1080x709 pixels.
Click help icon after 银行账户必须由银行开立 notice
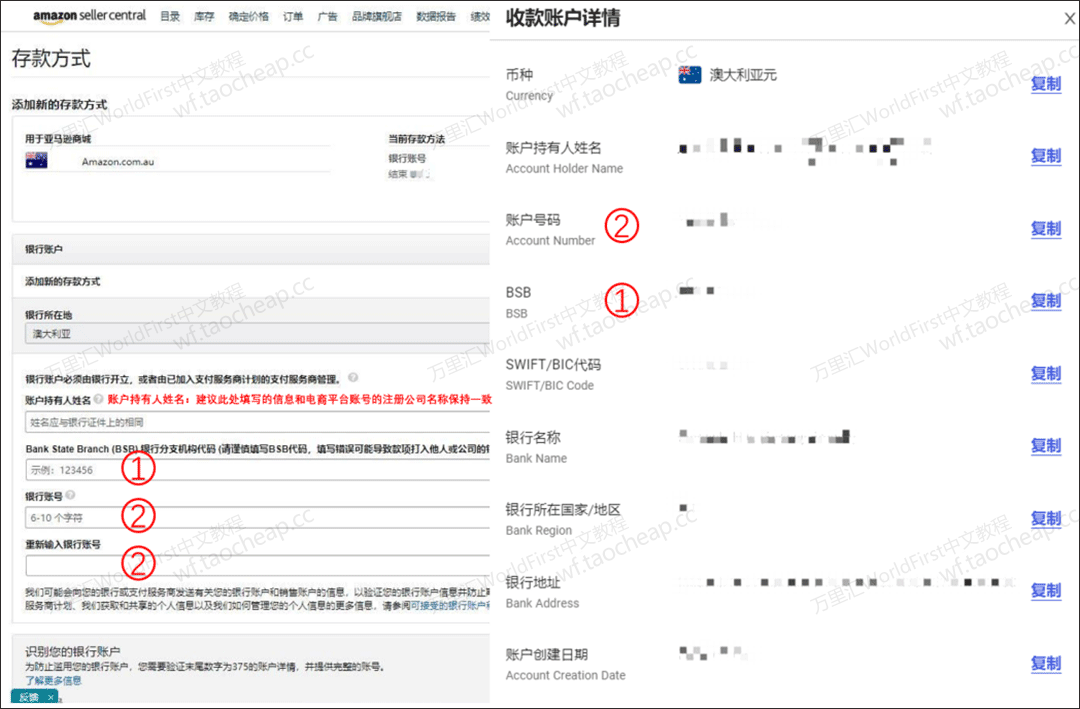click(x=353, y=378)
